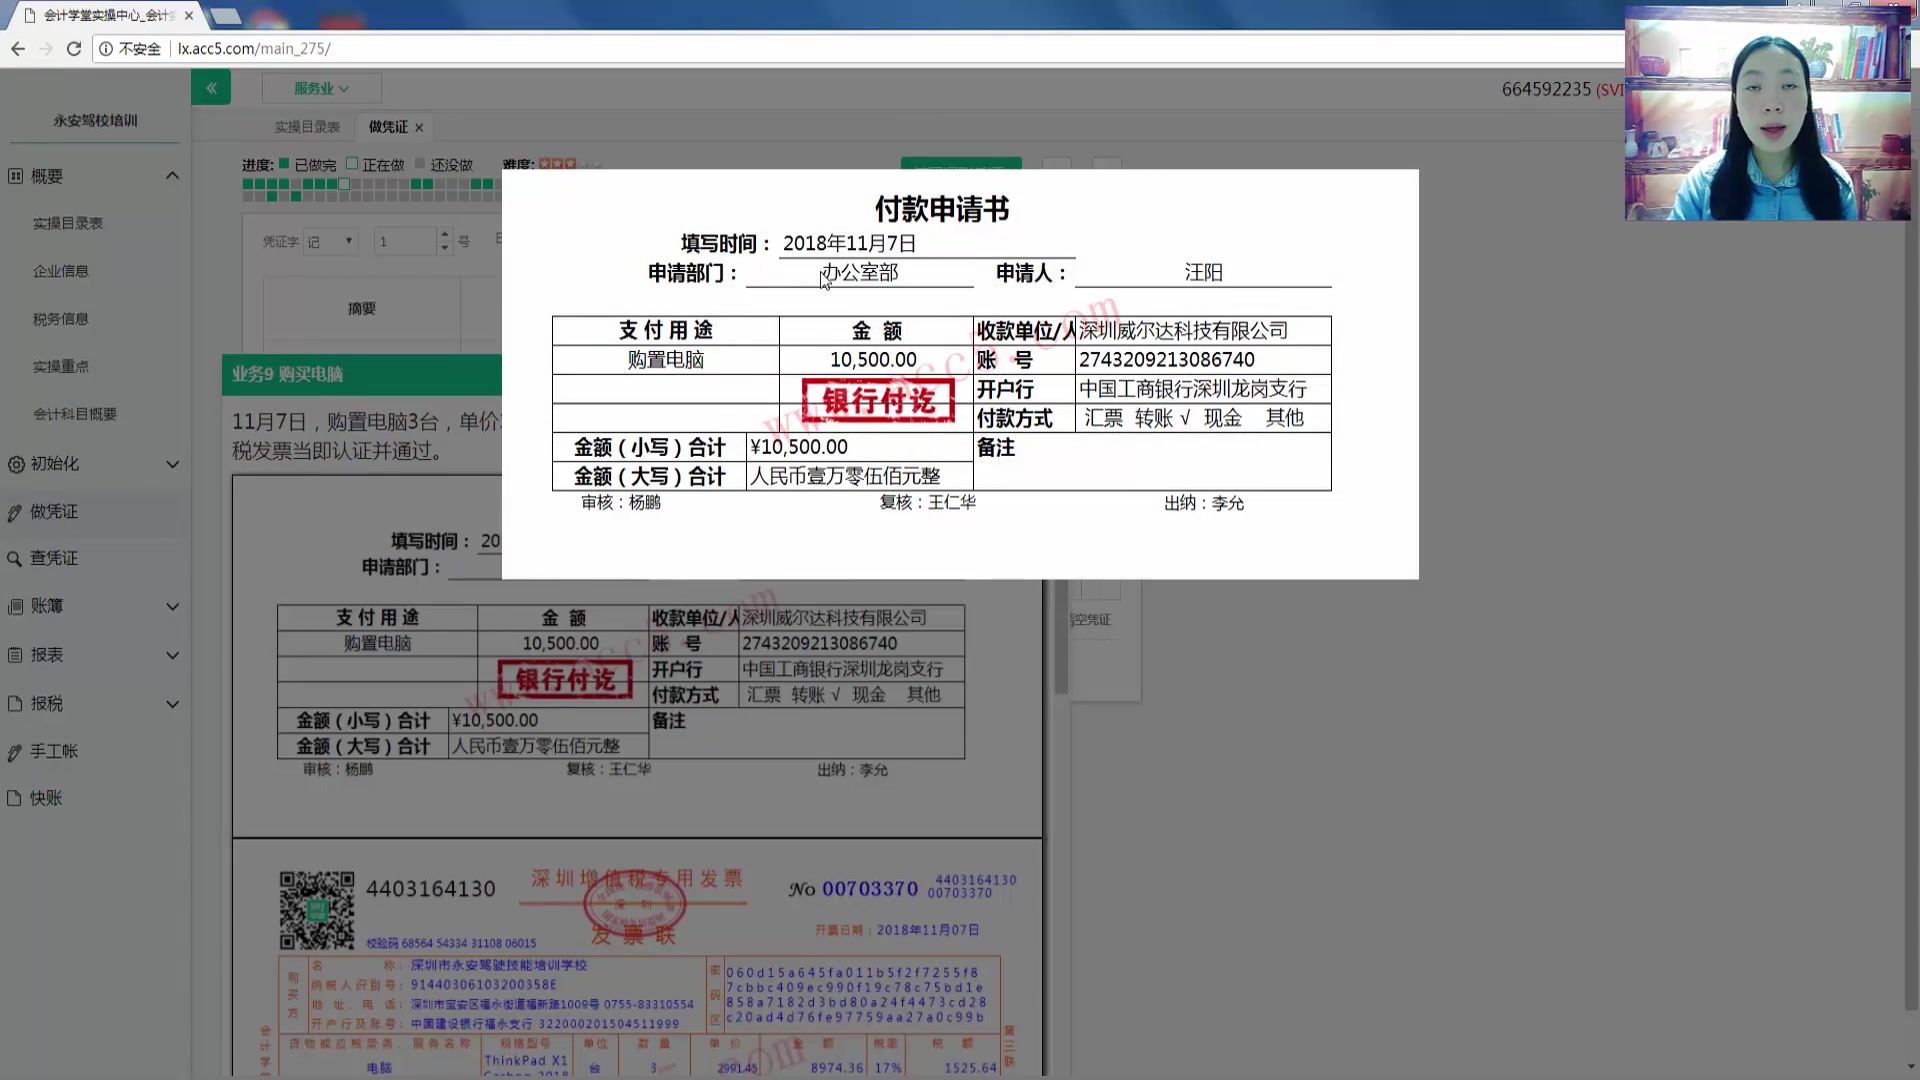Click 不安全 site info icon

click(106, 48)
